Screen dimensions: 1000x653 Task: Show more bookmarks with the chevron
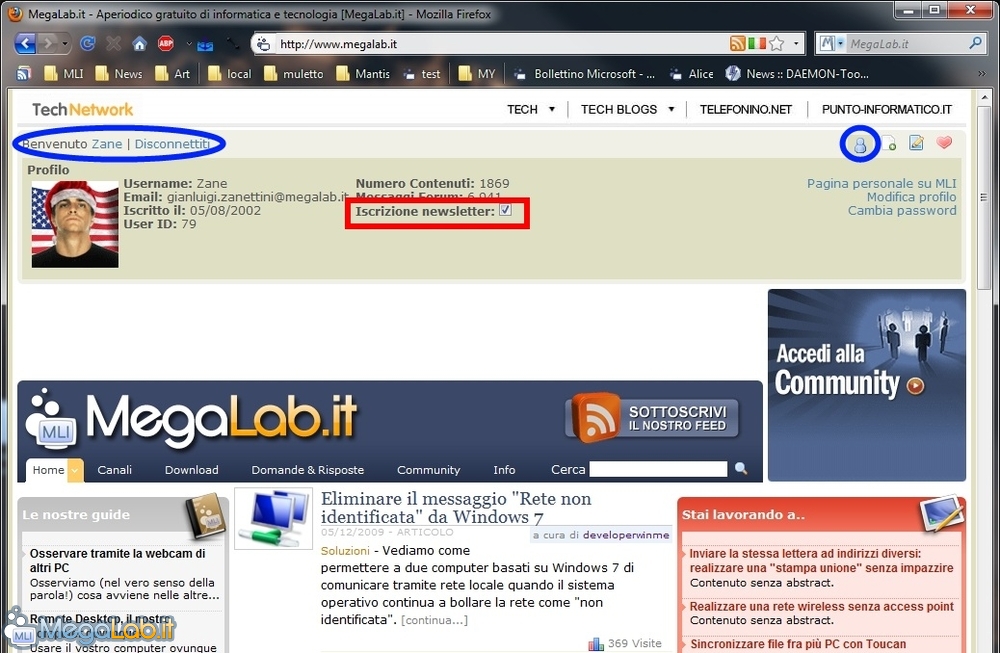pyautogui.click(x=982, y=74)
